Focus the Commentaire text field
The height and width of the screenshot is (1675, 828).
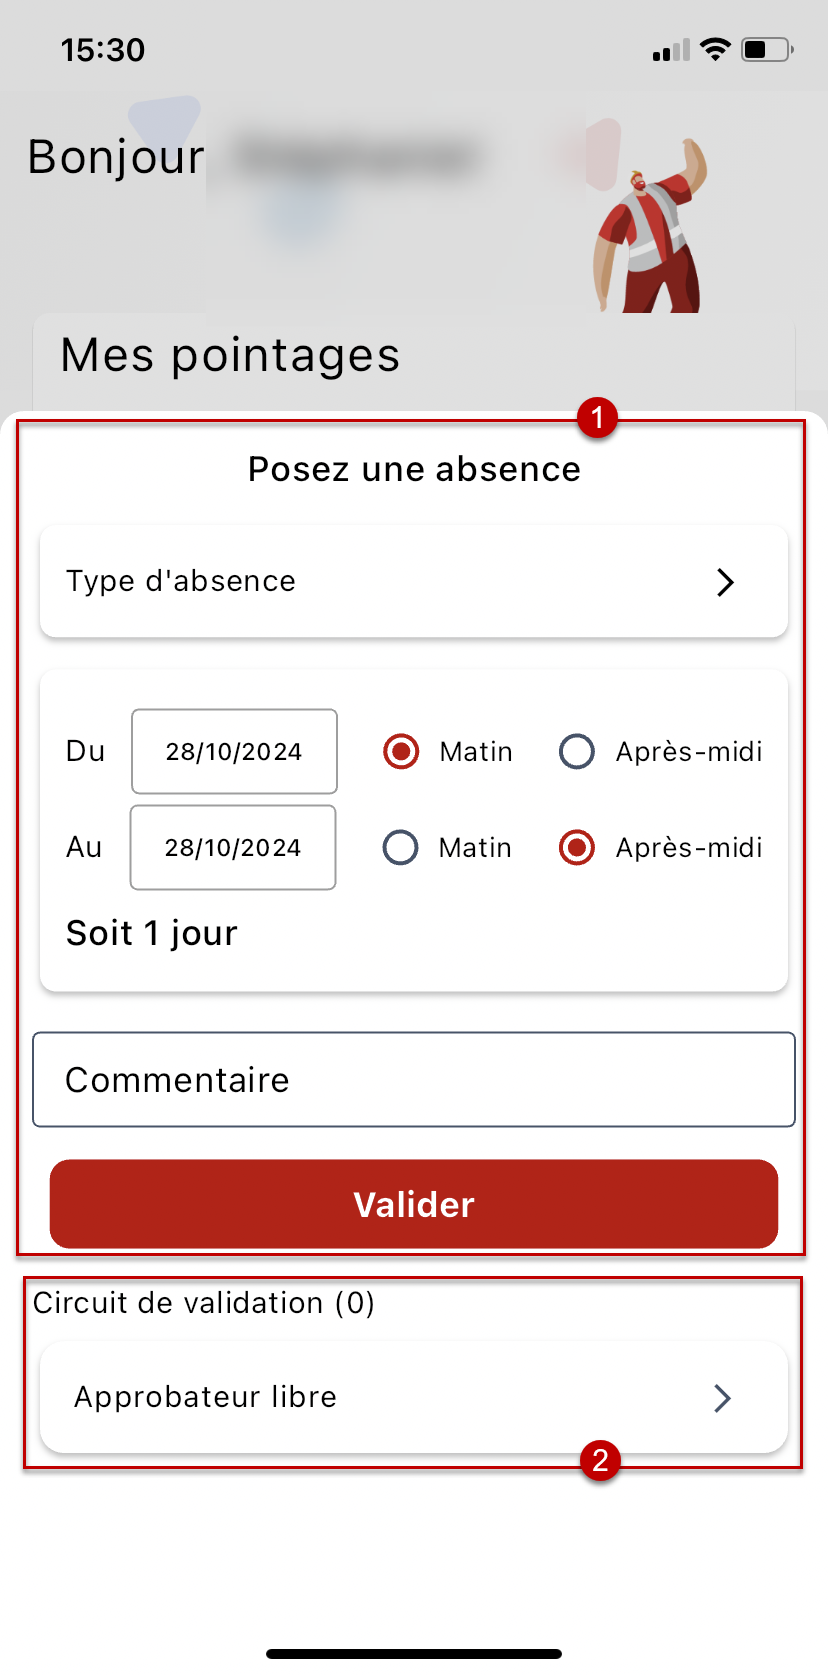tap(413, 1080)
